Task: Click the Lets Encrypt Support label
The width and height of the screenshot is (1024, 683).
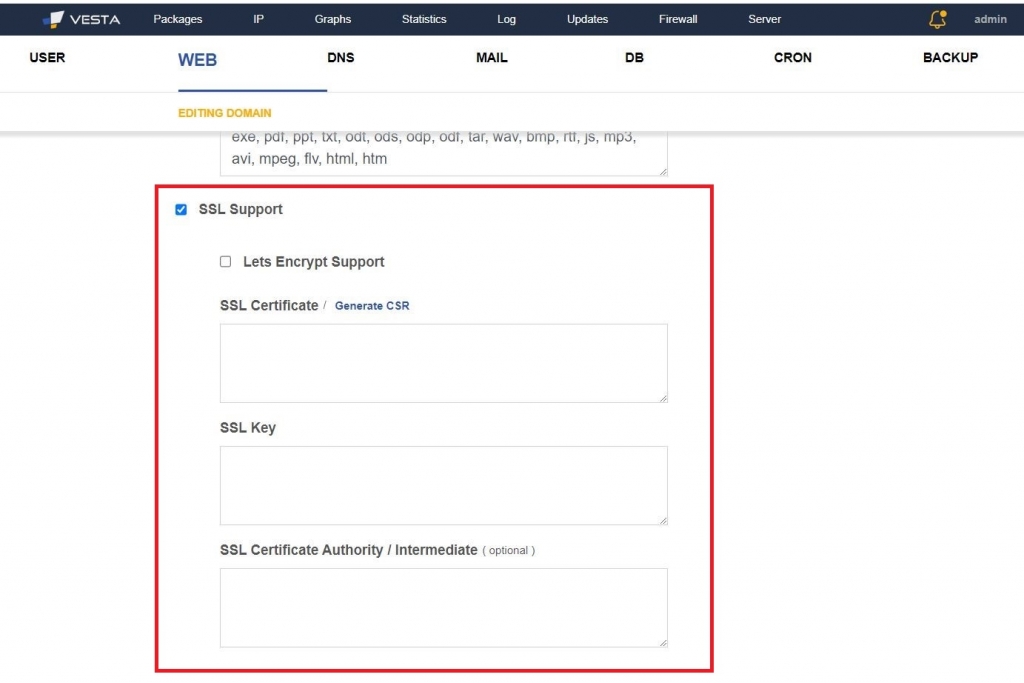Action: pyautogui.click(x=313, y=262)
